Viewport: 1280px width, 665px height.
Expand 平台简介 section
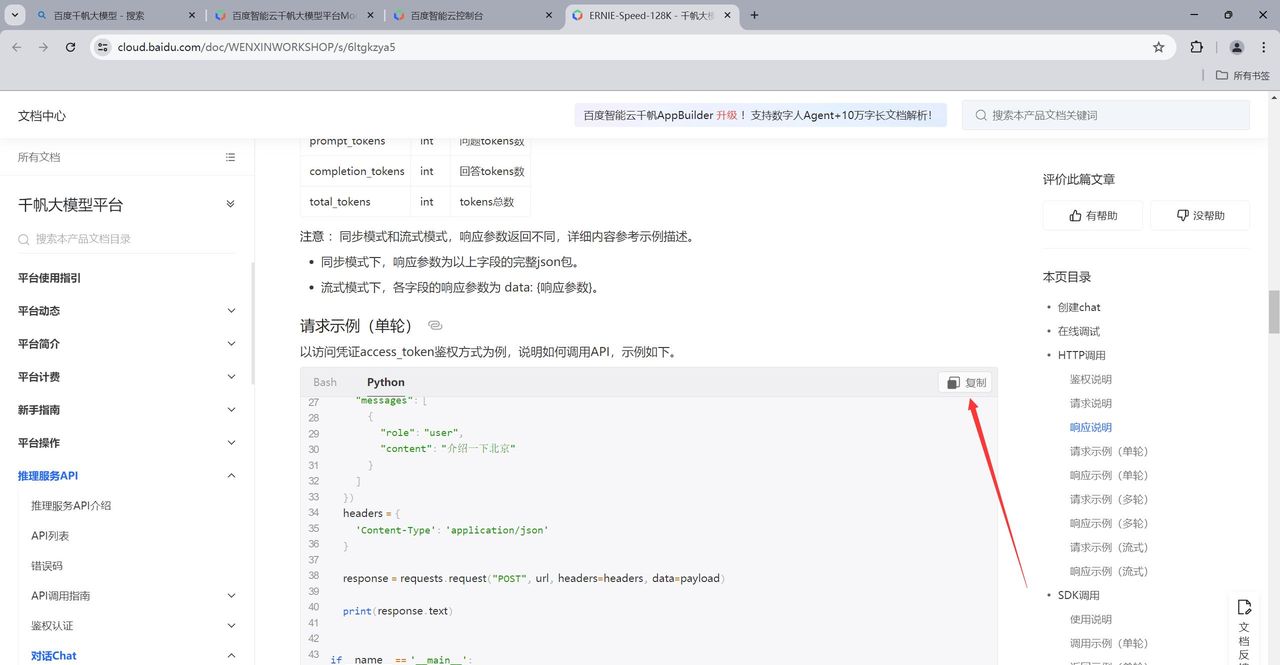pyautogui.click(x=231, y=344)
